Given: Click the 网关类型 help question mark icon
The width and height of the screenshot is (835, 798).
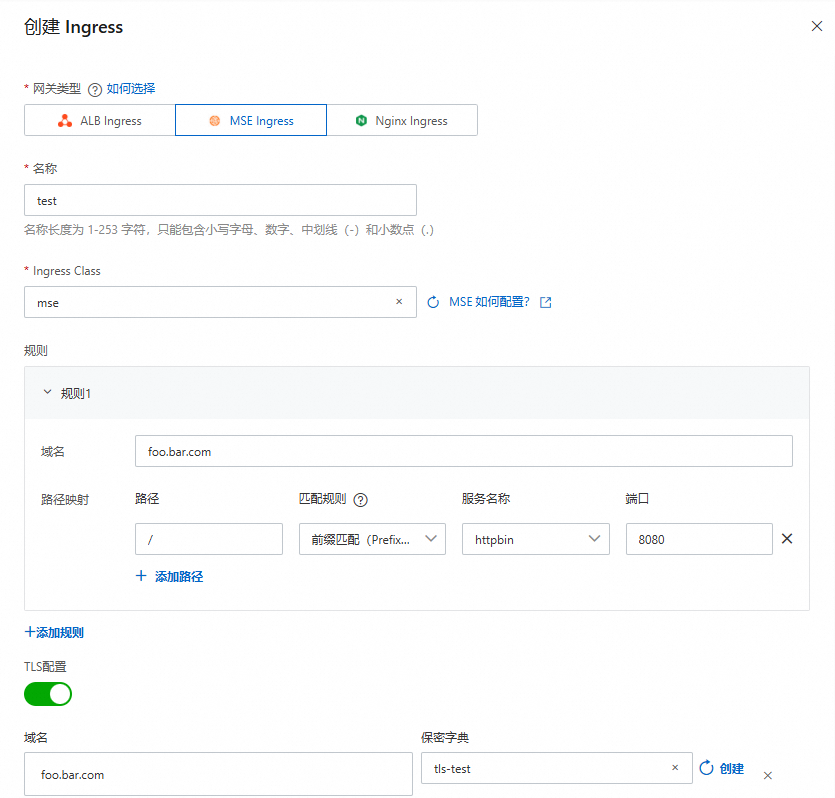Looking at the screenshot, I should pos(95,89).
